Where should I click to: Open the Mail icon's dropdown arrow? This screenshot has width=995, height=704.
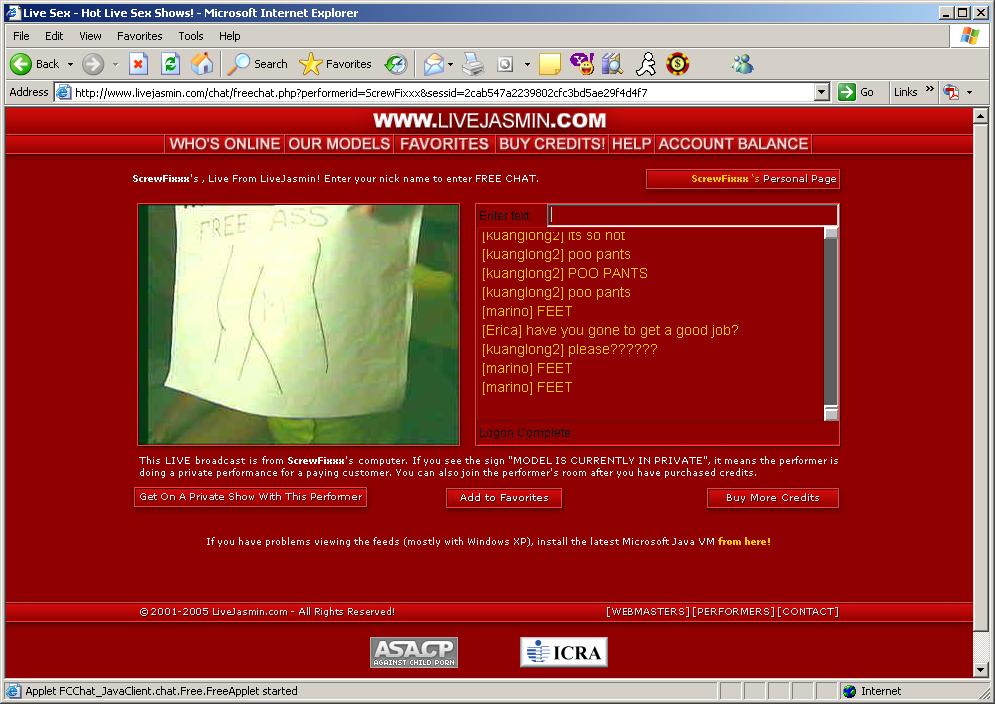click(450, 64)
